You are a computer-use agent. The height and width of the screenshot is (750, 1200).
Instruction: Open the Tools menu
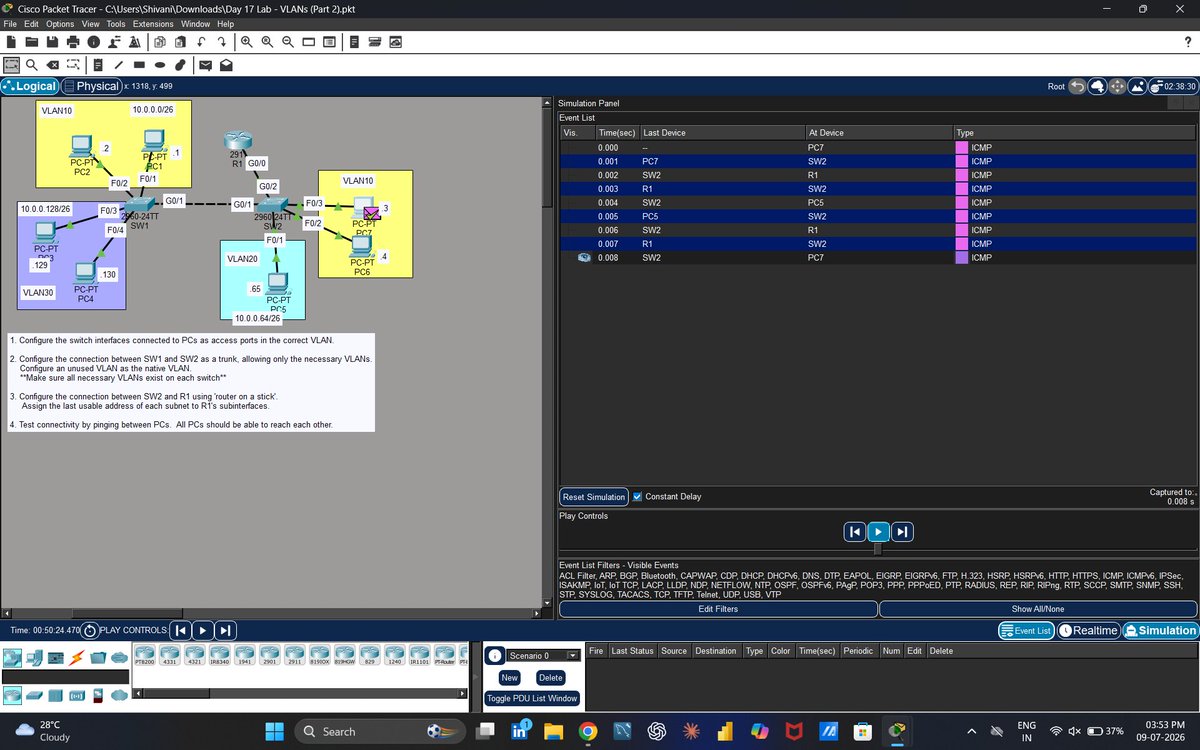click(116, 24)
